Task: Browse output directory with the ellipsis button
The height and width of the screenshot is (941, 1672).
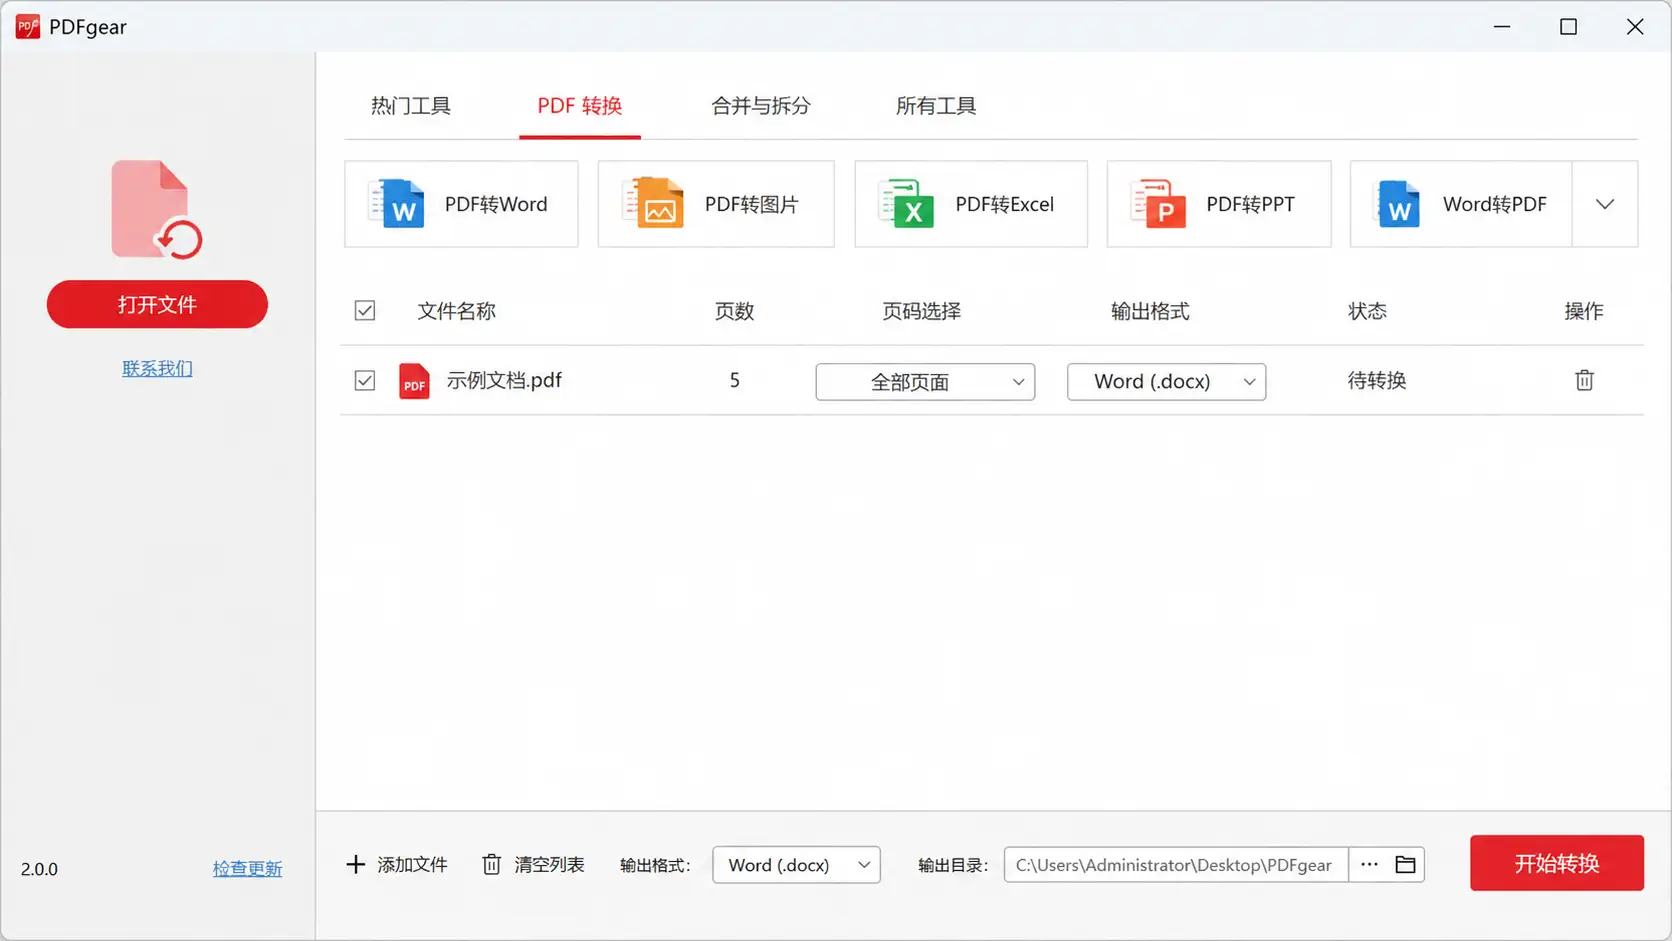Action: (x=1369, y=864)
